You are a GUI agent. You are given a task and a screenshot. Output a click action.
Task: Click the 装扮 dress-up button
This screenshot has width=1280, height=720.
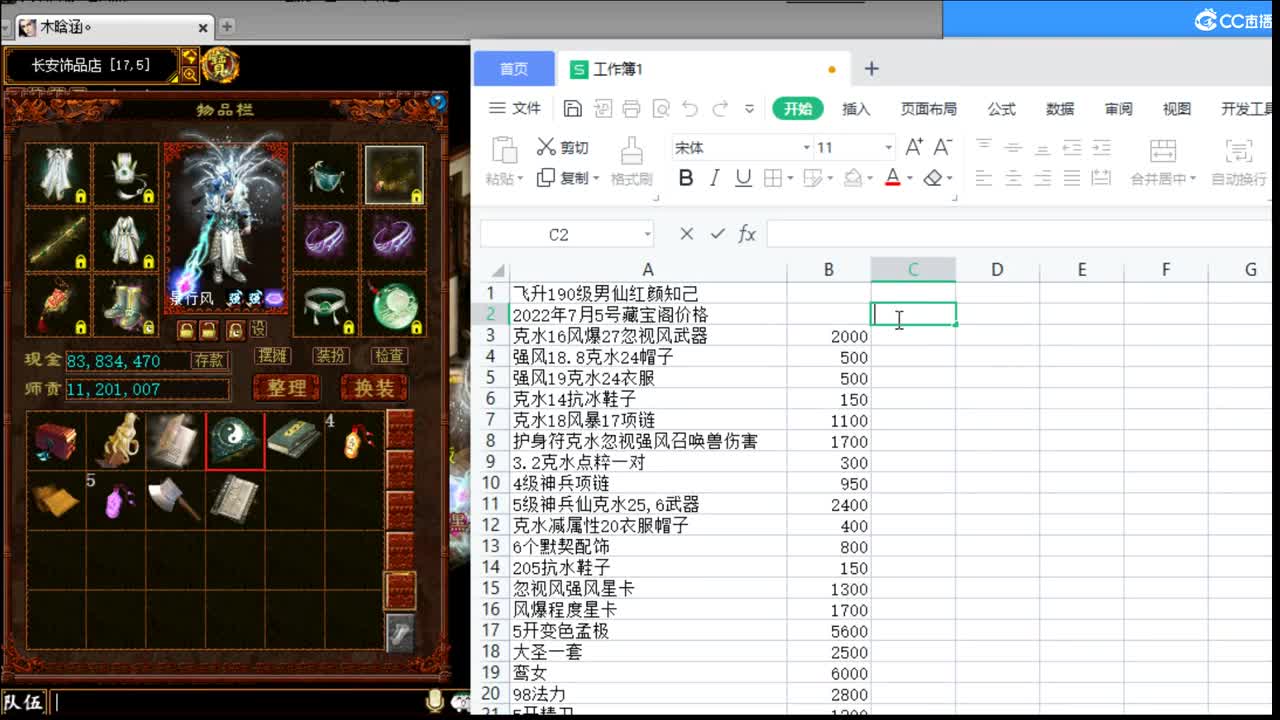click(x=330, y=356)
